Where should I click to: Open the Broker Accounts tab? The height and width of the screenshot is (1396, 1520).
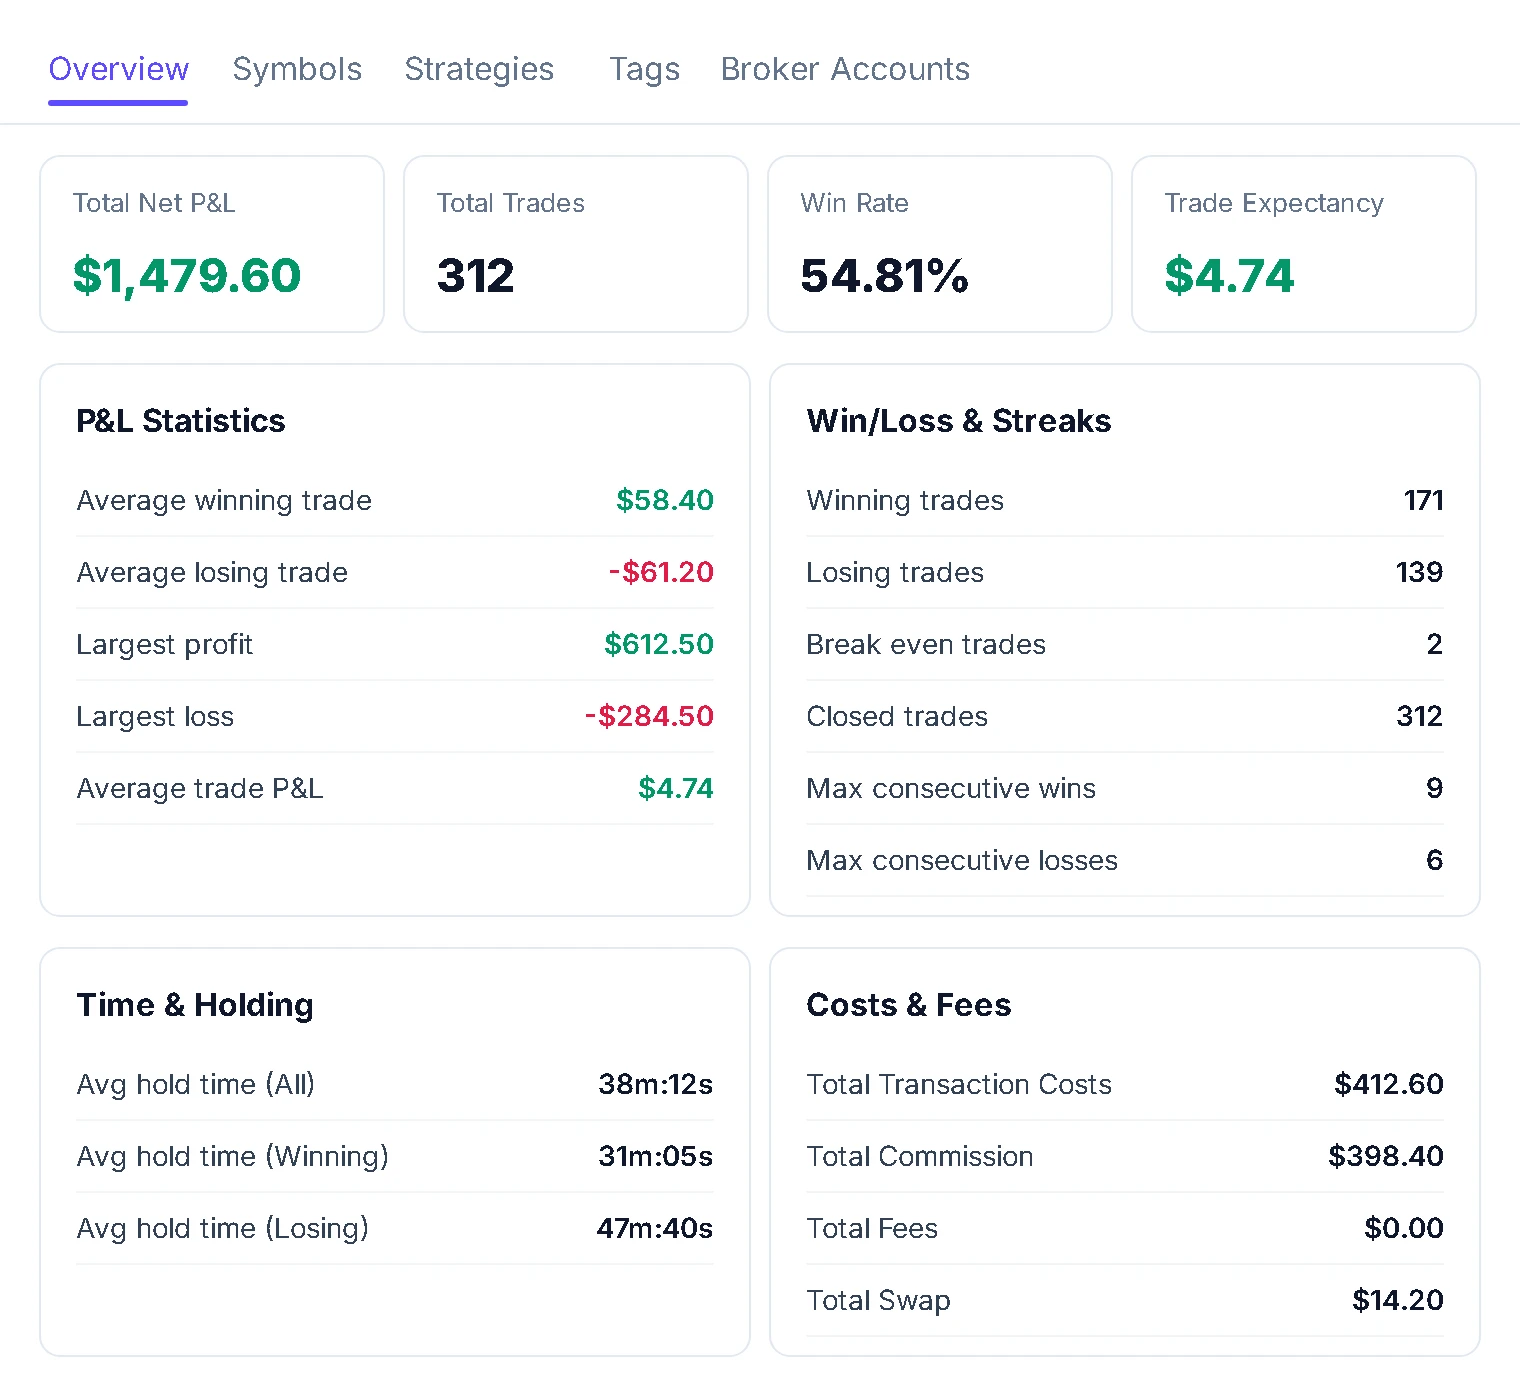[845, 69]
